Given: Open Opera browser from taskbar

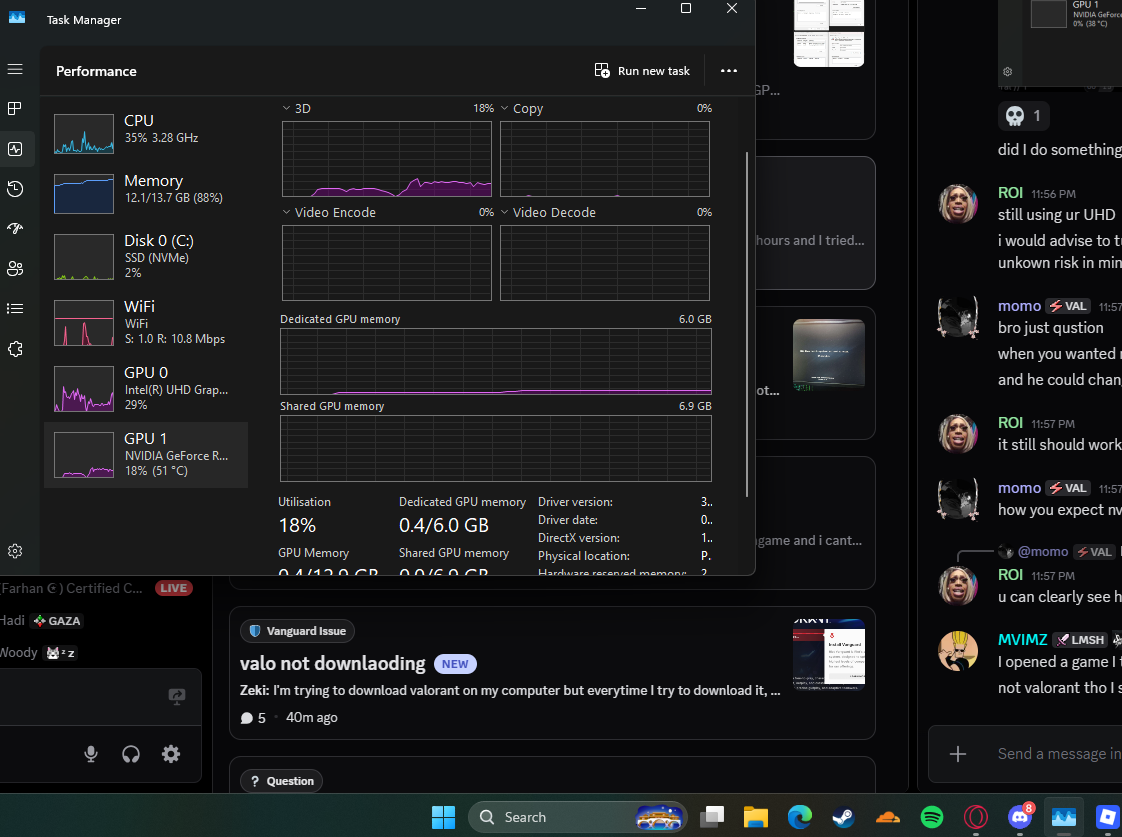Looking at the screenshot, I should tap(976, 817).
